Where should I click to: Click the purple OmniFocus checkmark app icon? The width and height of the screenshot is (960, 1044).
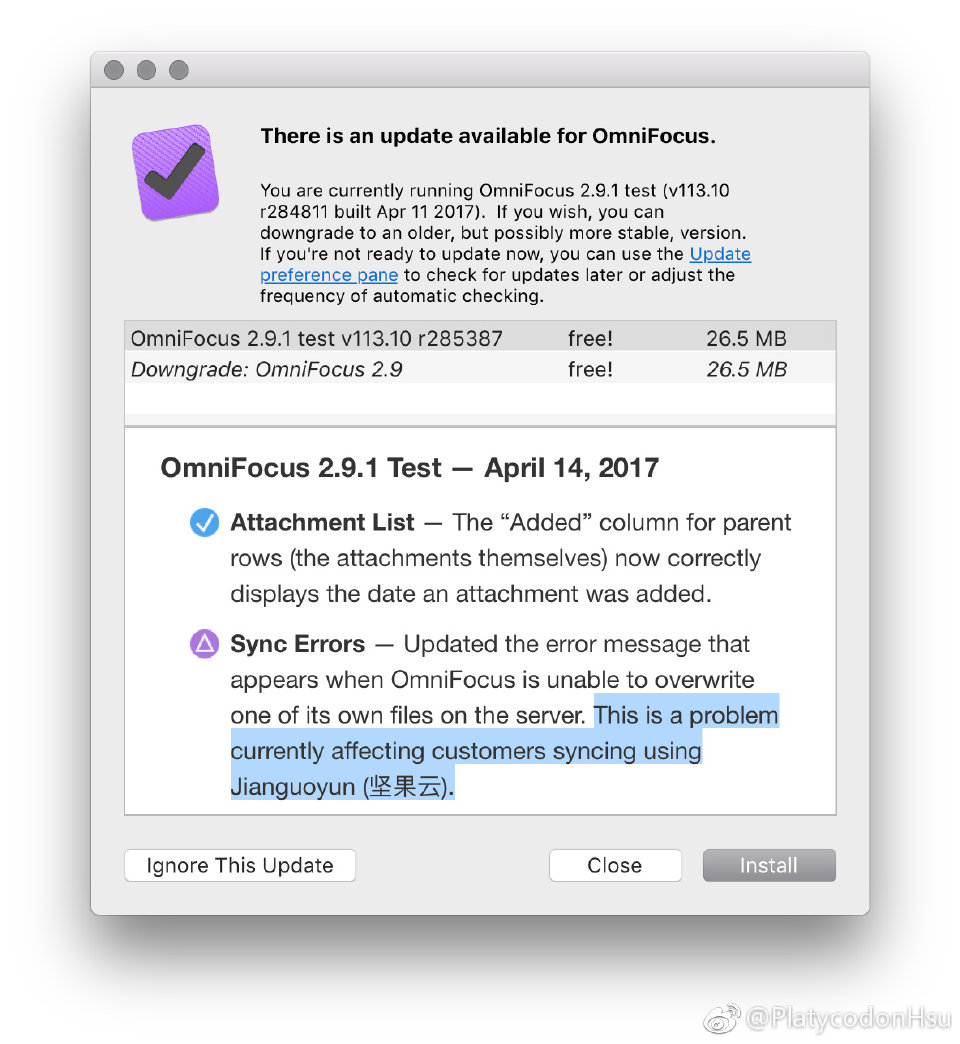pos(175,171)
